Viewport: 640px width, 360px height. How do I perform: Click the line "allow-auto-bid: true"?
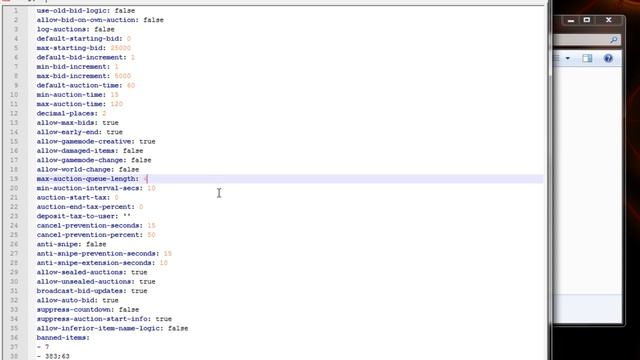[78, 301]
